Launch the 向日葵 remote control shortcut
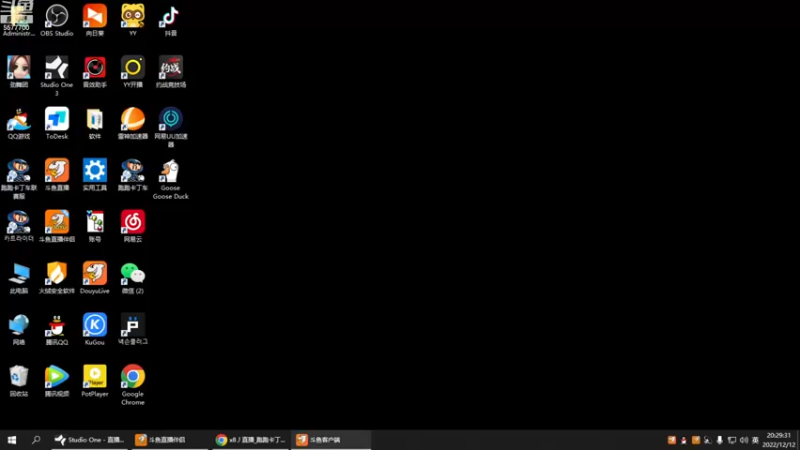The height and width of the screenshot is (450, 800). pos(95,19)
